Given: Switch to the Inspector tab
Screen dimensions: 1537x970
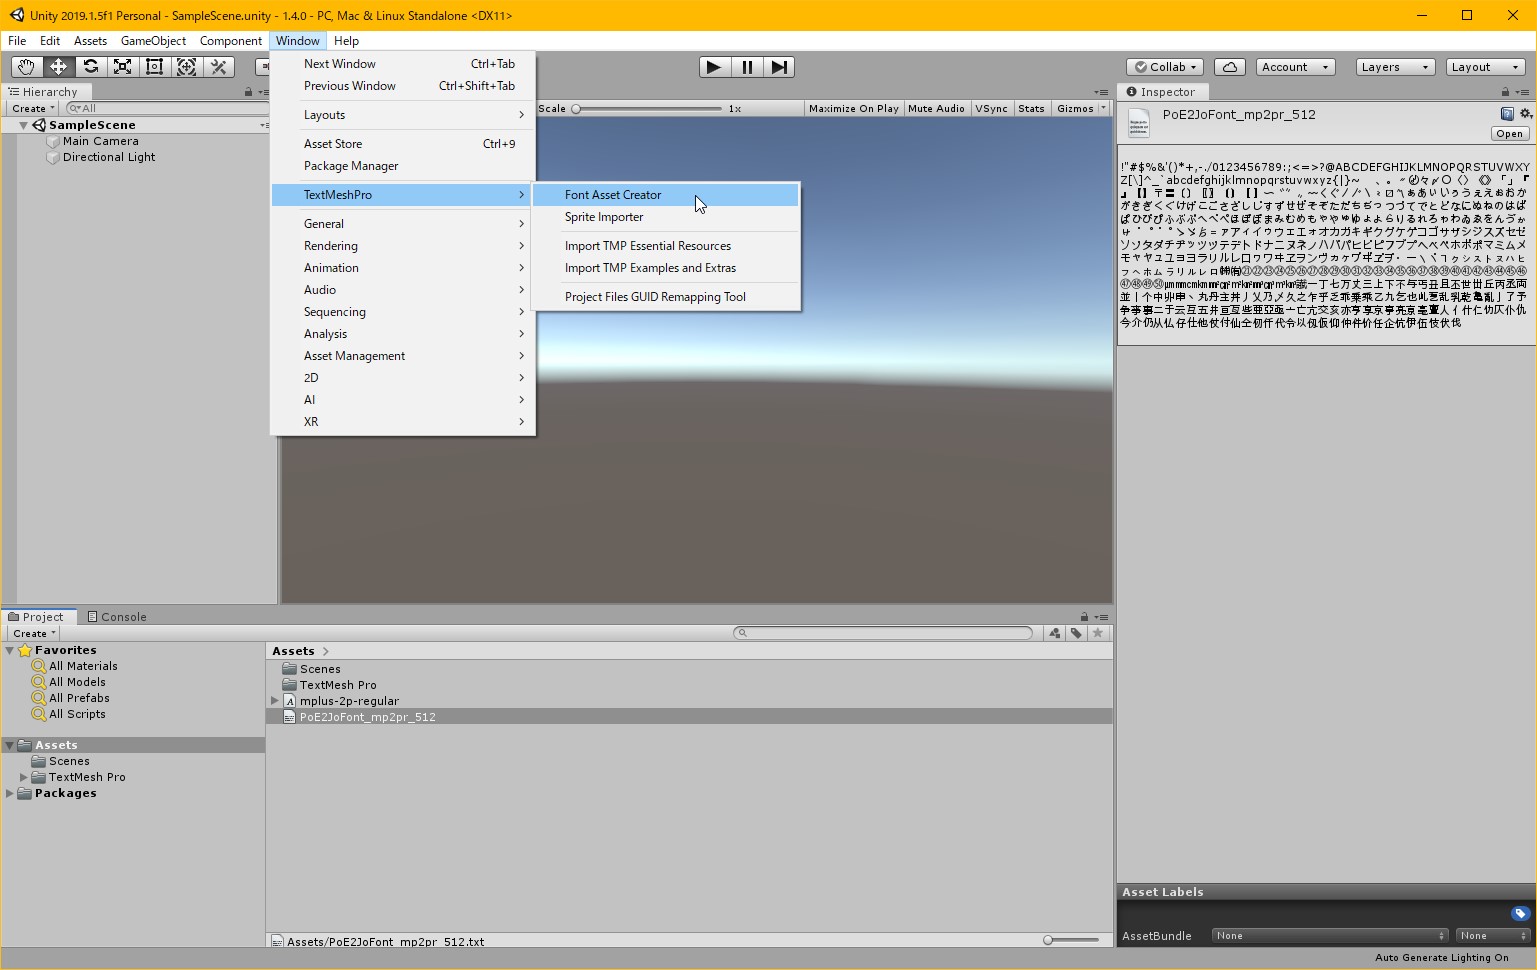Looking at the screenshot, I should point(1160,92).
